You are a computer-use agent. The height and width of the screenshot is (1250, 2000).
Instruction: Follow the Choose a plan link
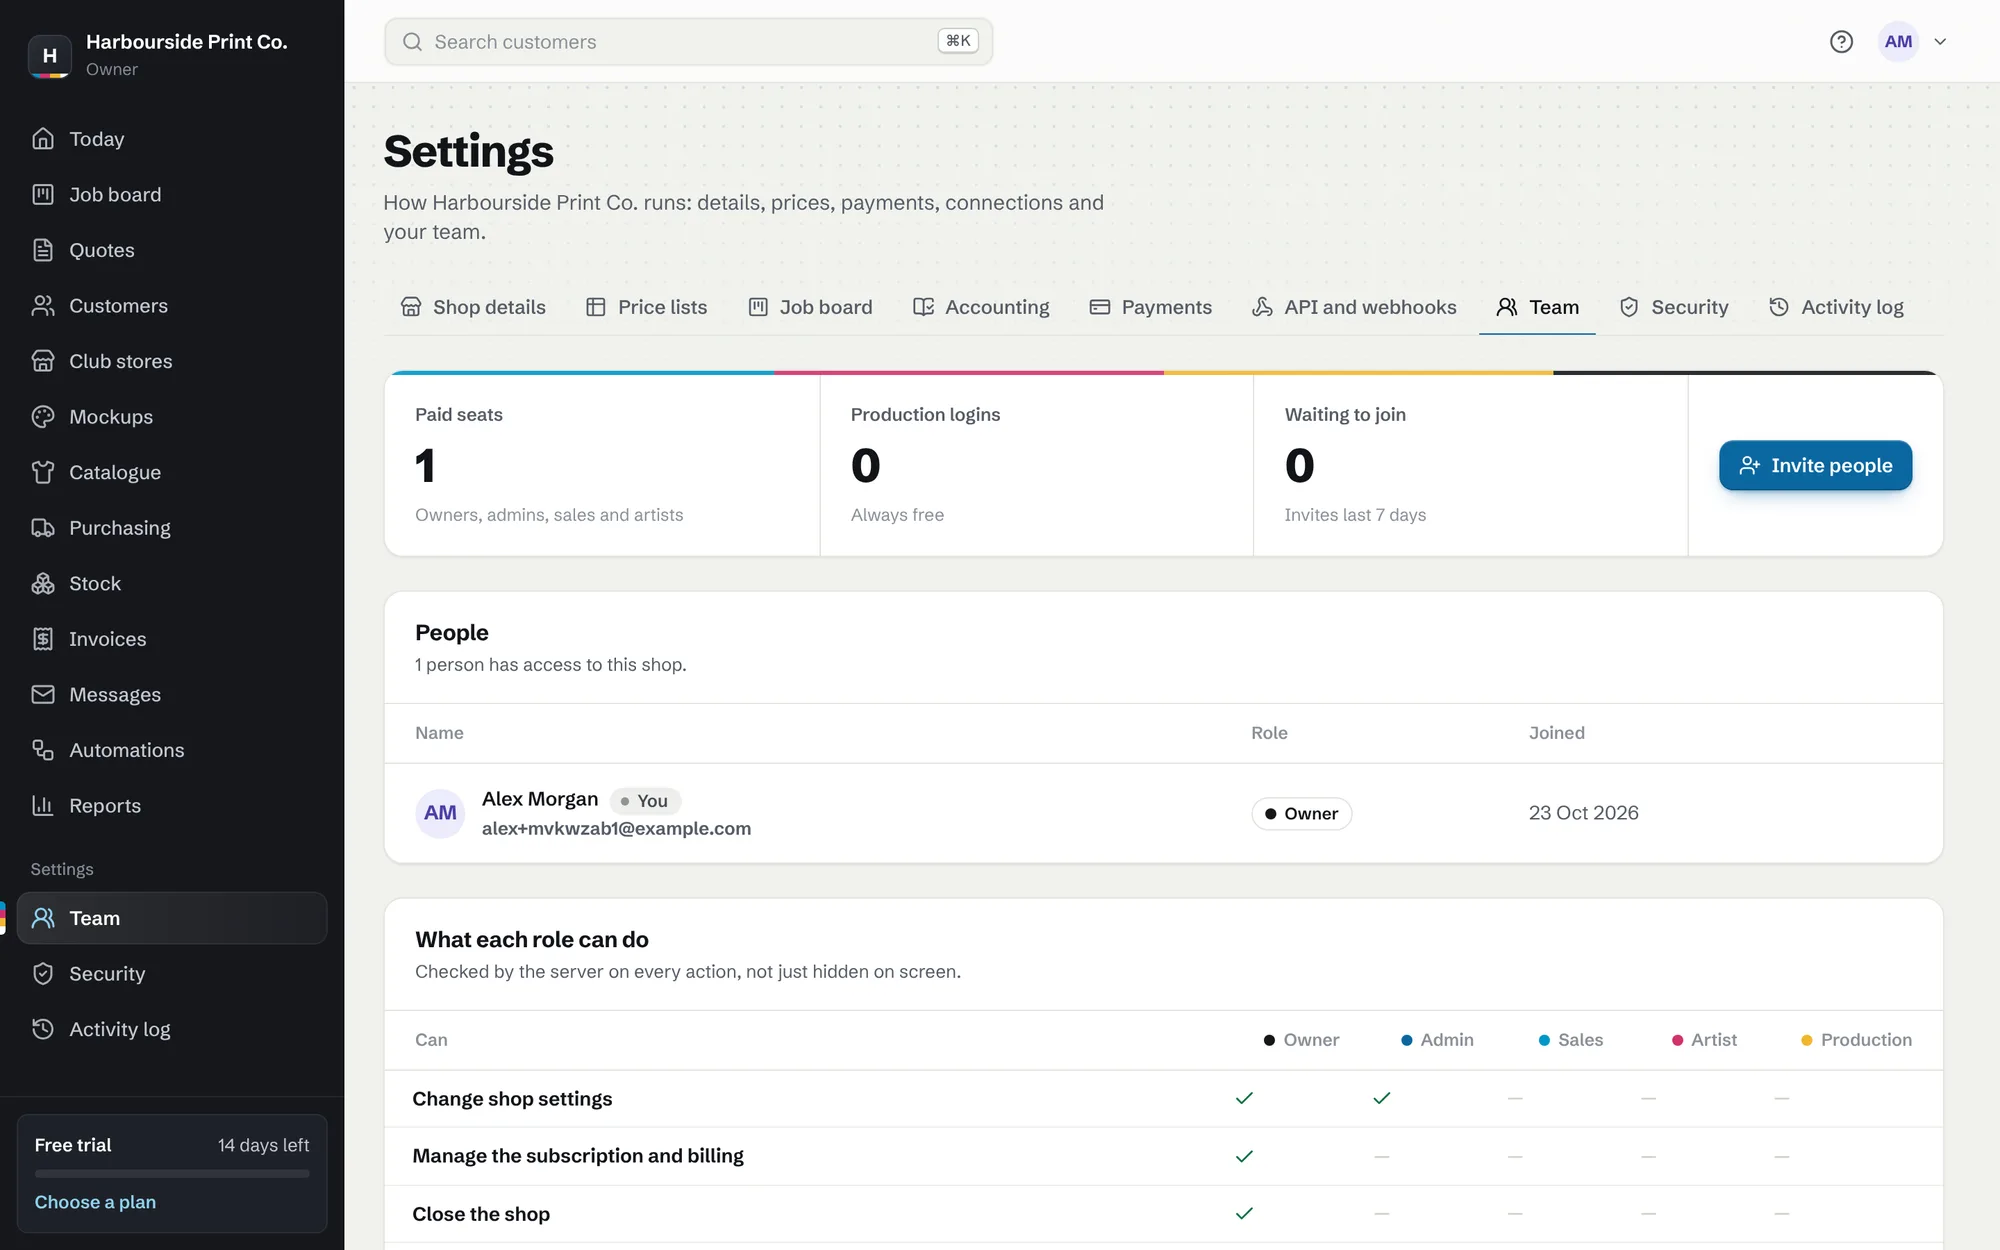tap(95, 1202)
